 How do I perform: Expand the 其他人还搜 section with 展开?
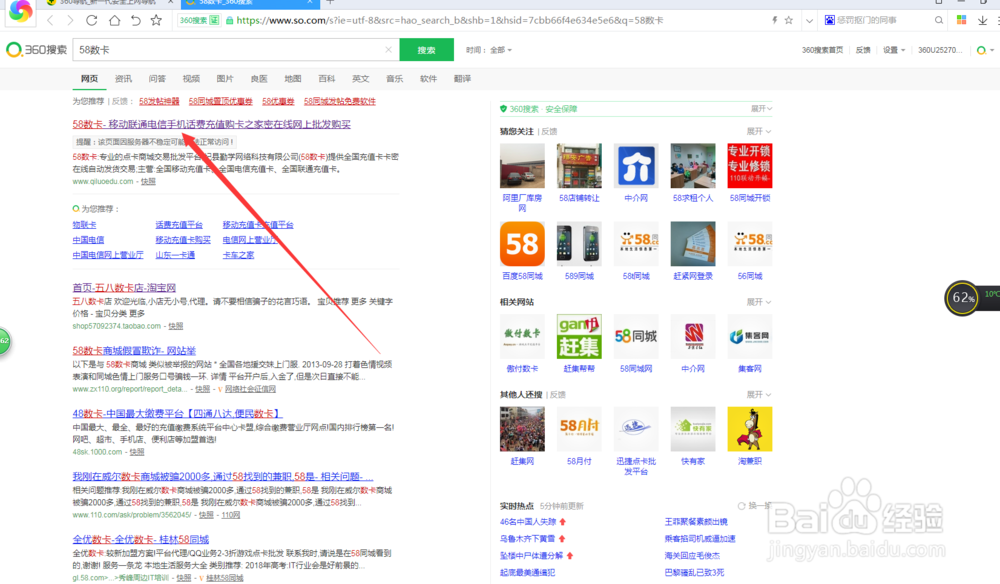click(x=758, y=395)
